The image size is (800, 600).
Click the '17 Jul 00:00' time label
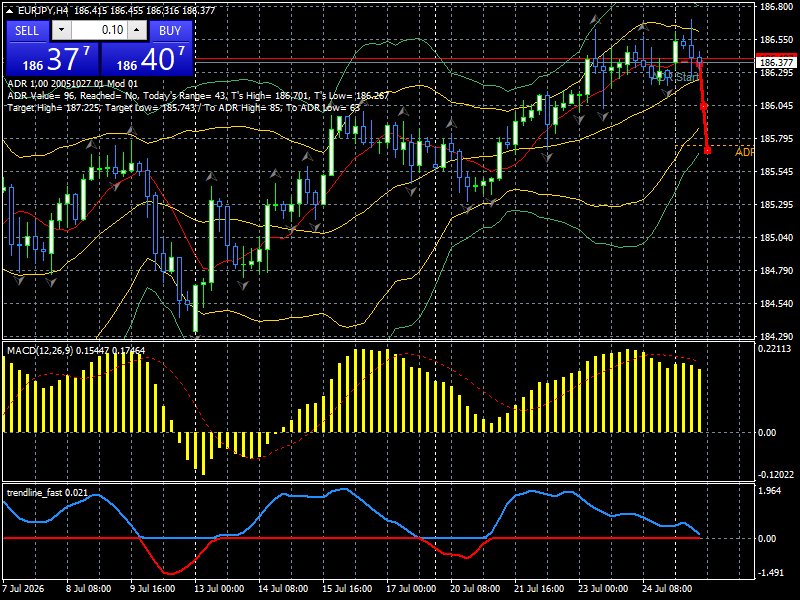(411, 588)
